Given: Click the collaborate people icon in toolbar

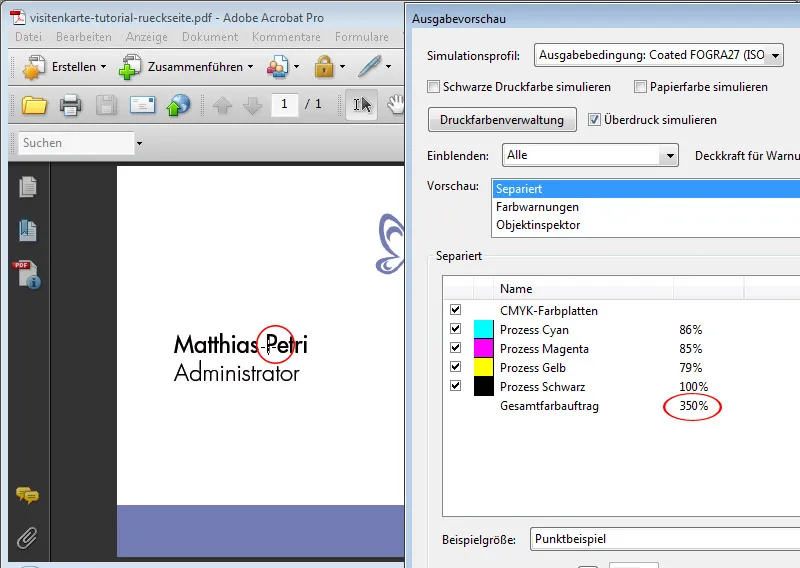Looking at the screenshot, I should (x=278, y=67).
